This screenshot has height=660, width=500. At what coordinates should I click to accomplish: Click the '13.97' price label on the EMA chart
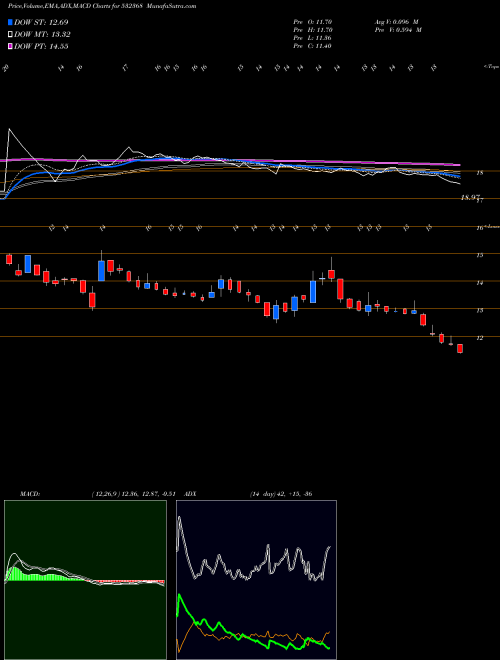click(x=469, y=197)
